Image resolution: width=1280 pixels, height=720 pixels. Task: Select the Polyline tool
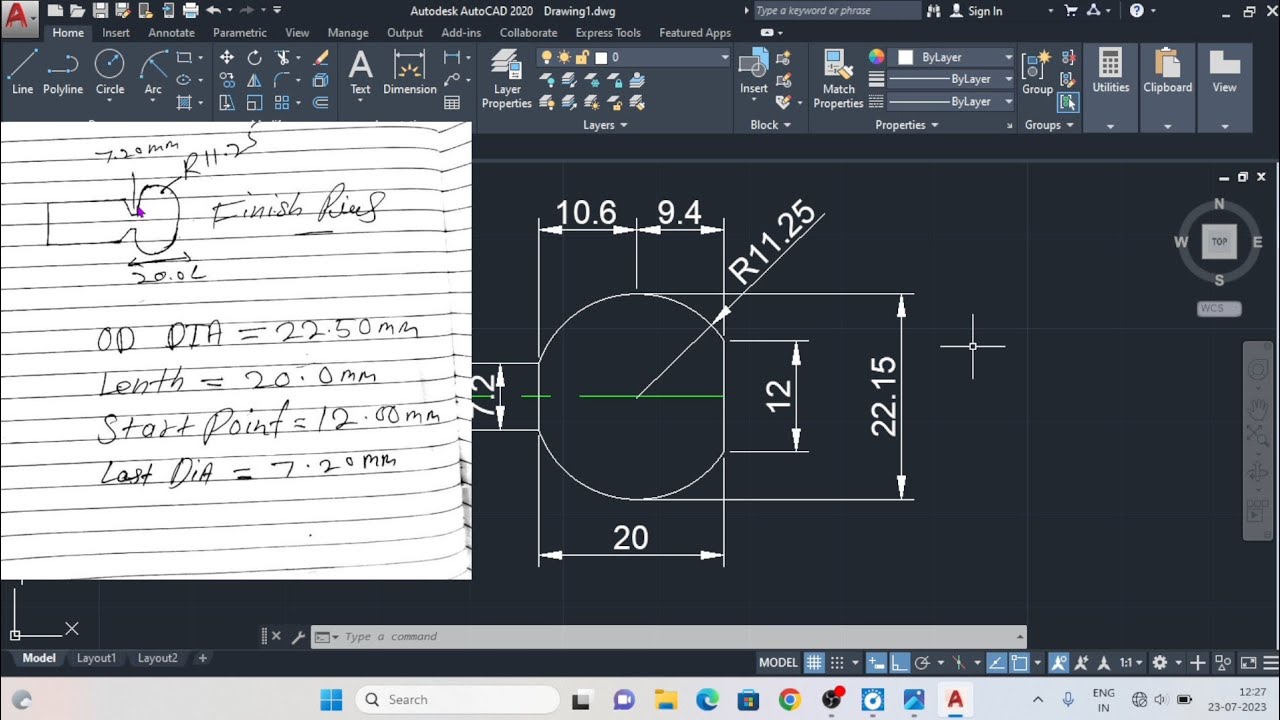click(x=63, y=72)
